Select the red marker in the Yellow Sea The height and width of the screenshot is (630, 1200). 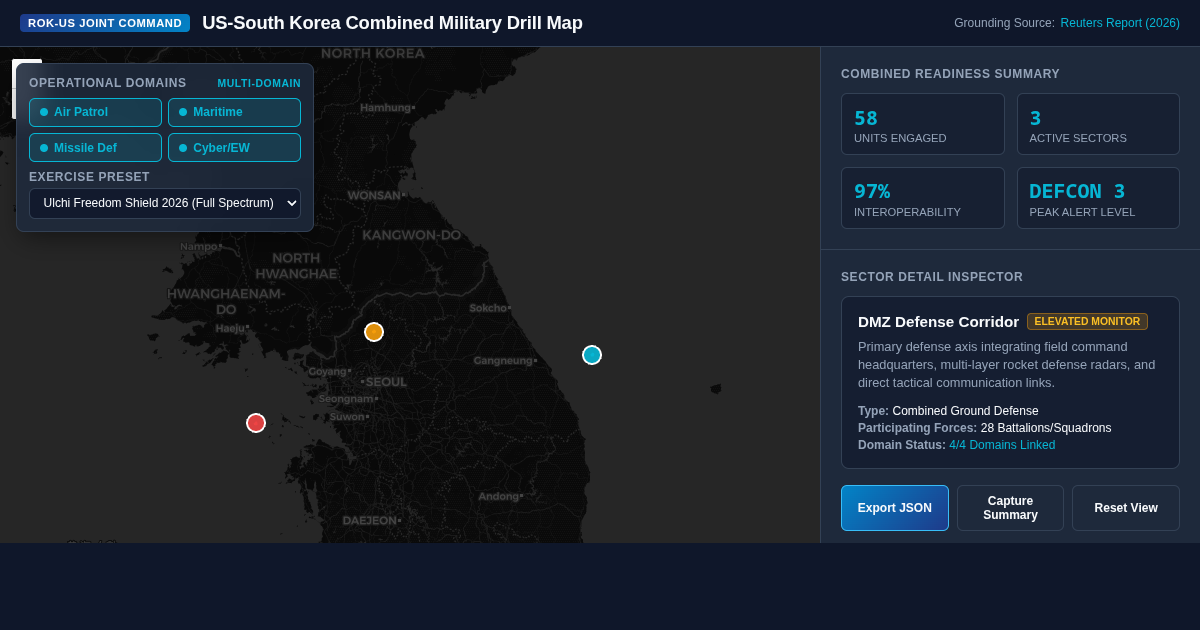coord(256,423)
